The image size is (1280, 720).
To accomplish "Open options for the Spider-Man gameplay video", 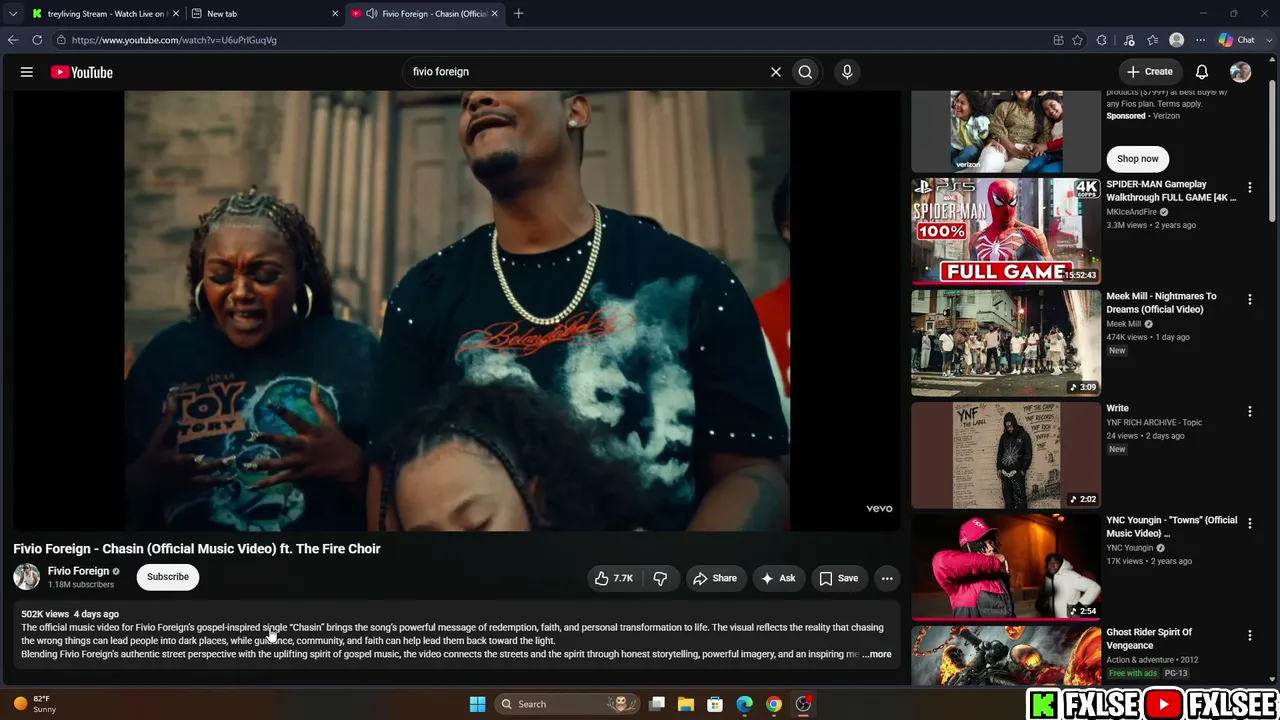I will [x=1249, y=188].
